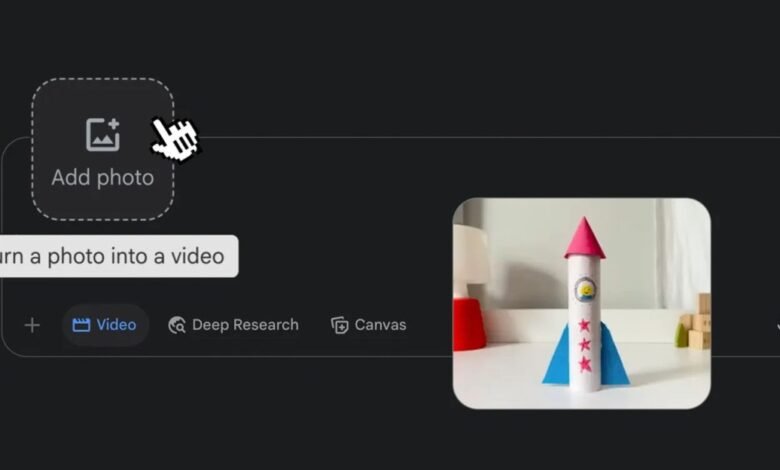Select the dashed photo upload box
The height and width of the screenshot is (470, 780).
click(x=103, y=149)
